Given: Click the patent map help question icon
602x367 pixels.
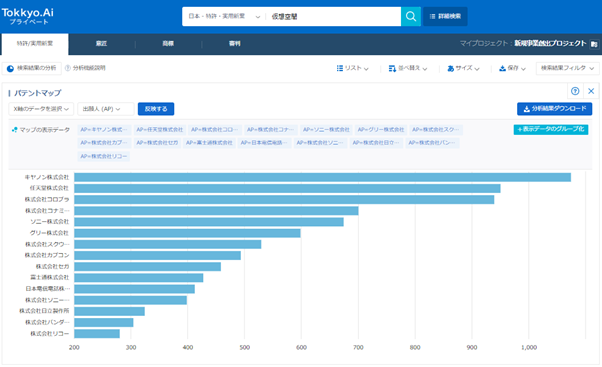Looking at the screenshot, I should pos(575,91).
